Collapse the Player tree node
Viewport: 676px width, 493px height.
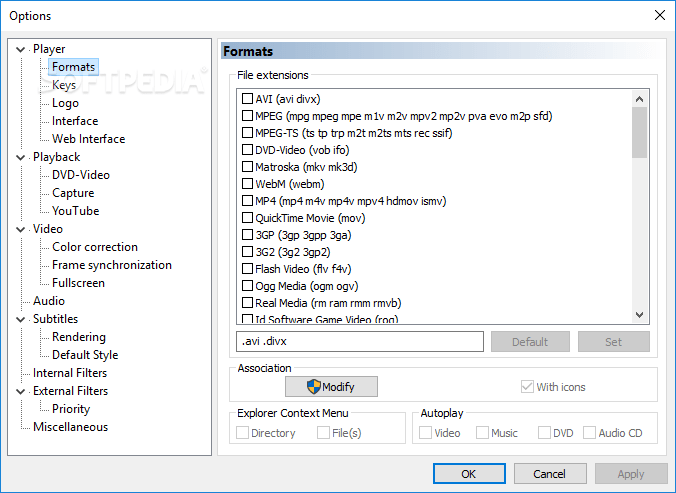tap(20, 49)
